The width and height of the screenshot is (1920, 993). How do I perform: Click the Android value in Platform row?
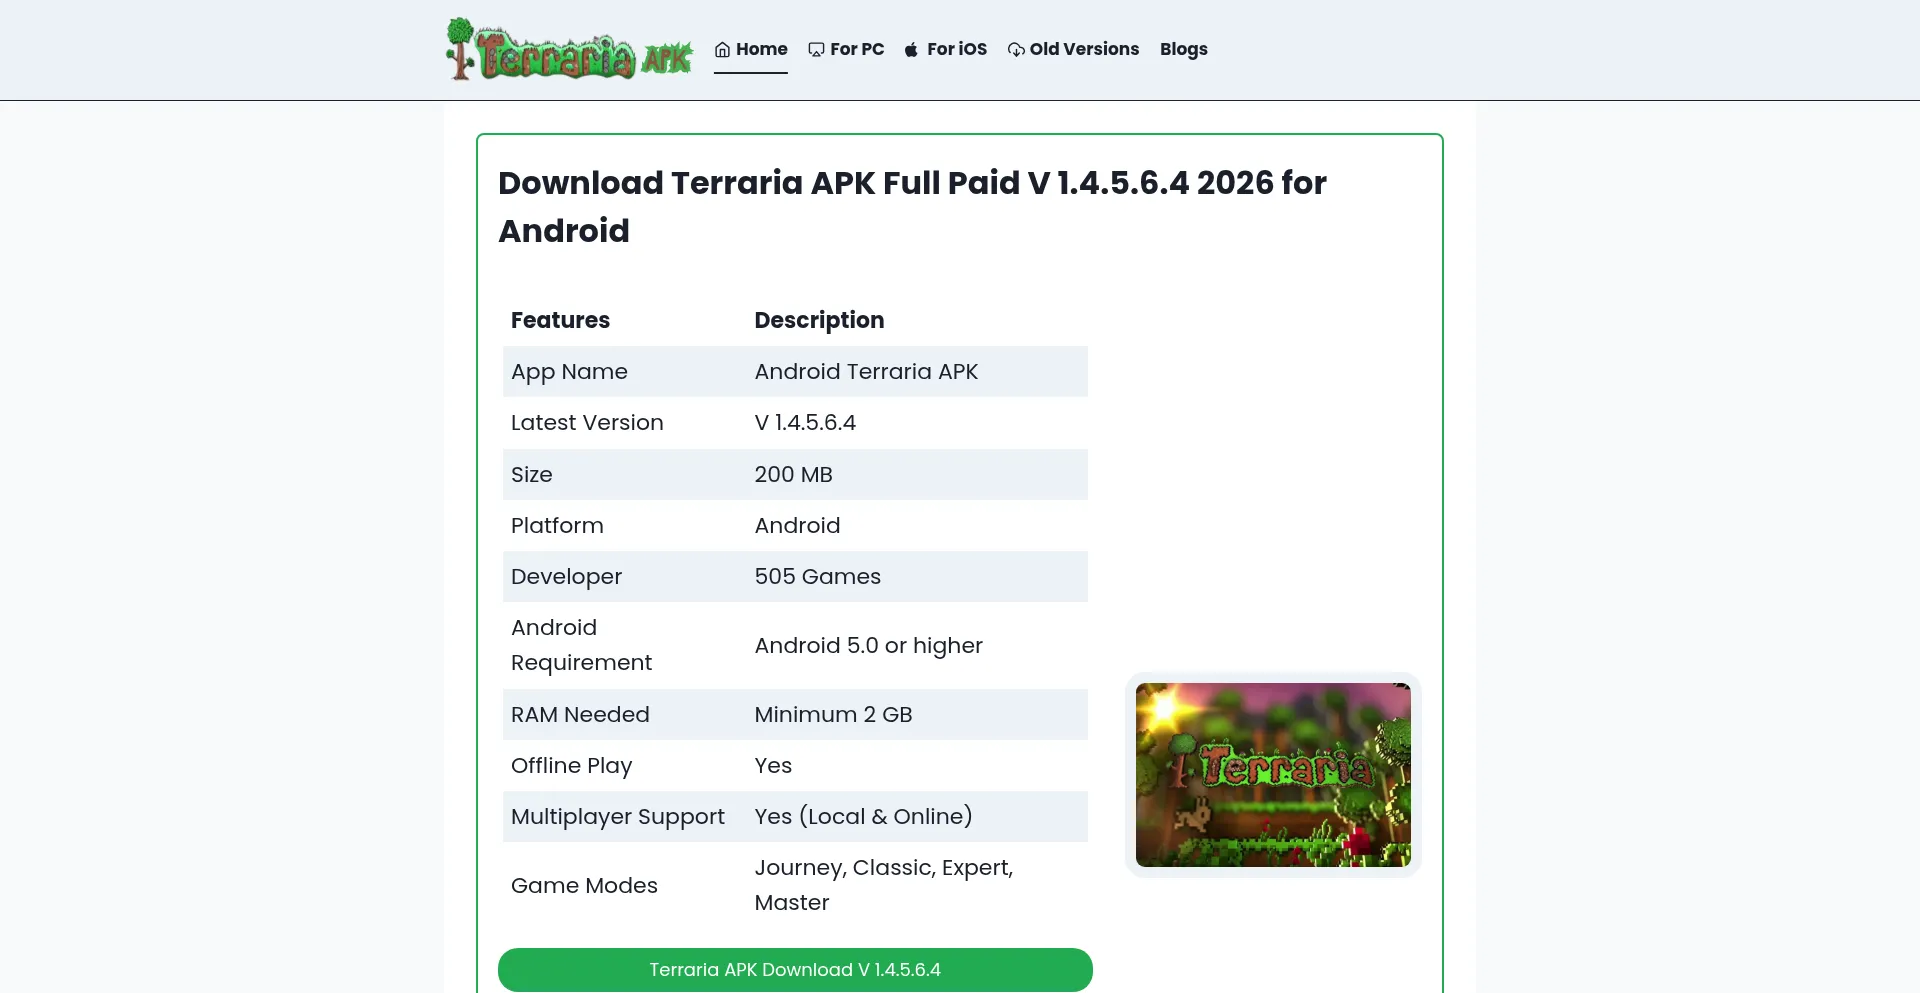click(x=797, y=526)
